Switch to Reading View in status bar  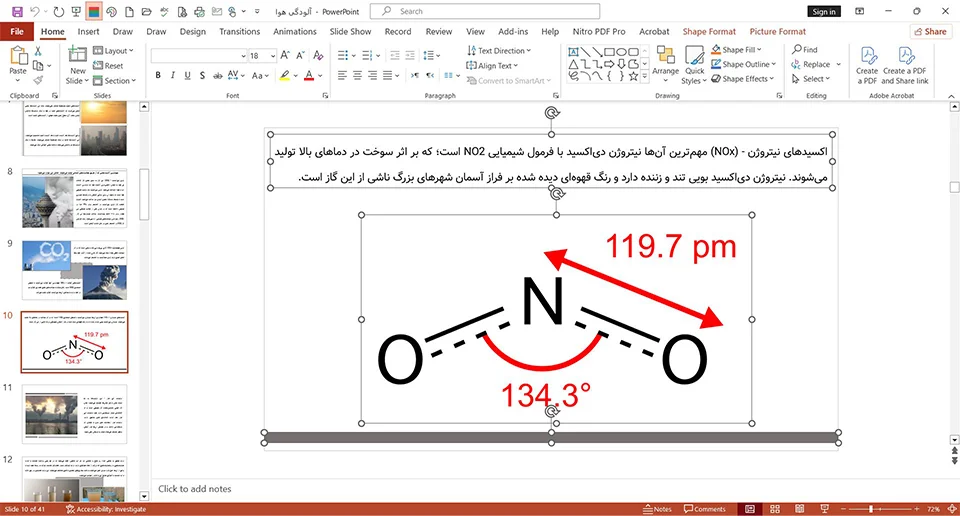[x=800, y=509]
